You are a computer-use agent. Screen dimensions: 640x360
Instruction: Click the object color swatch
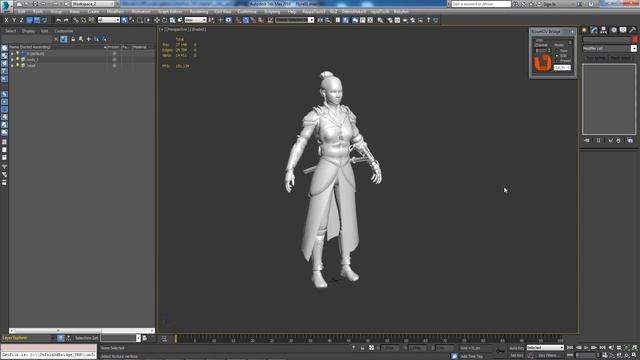pyautogui.click(x=635, y=40)
